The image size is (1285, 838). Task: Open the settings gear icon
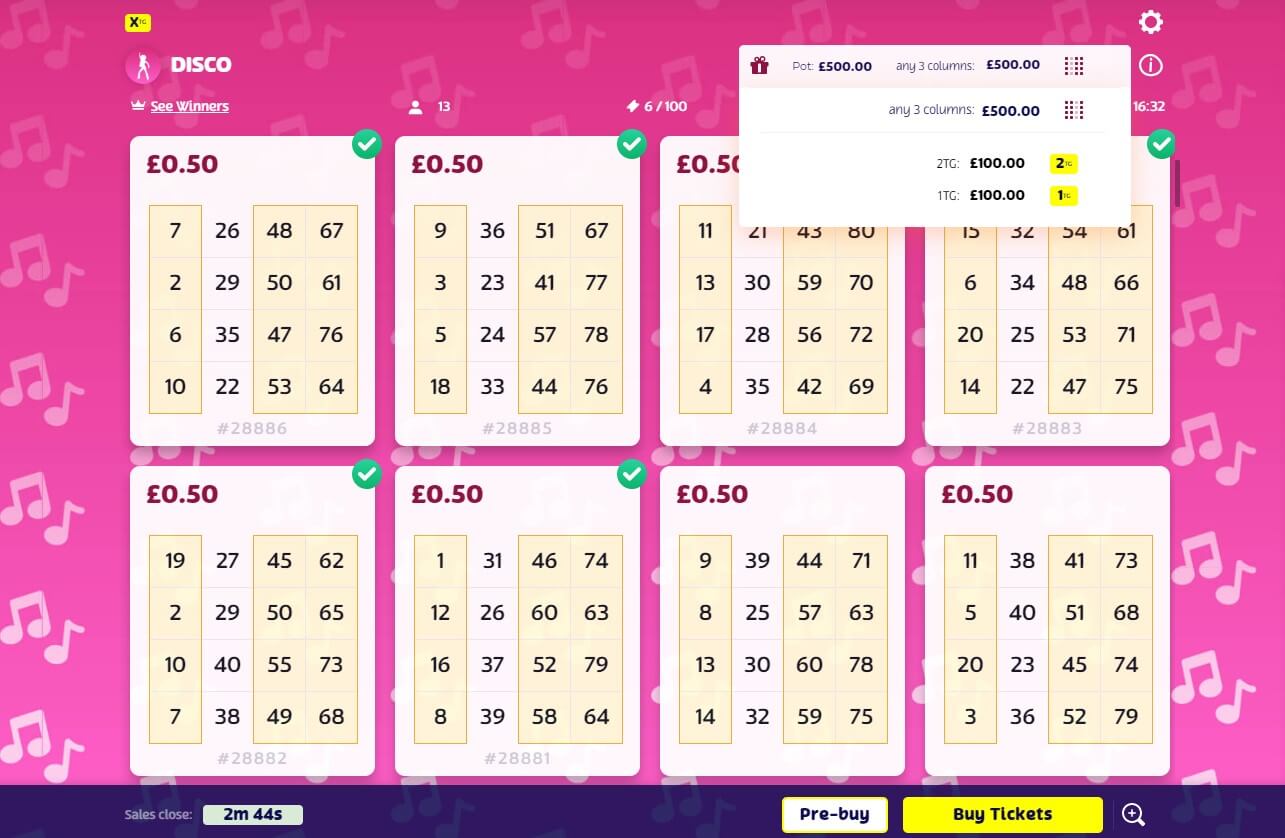tap(1151, 22)
